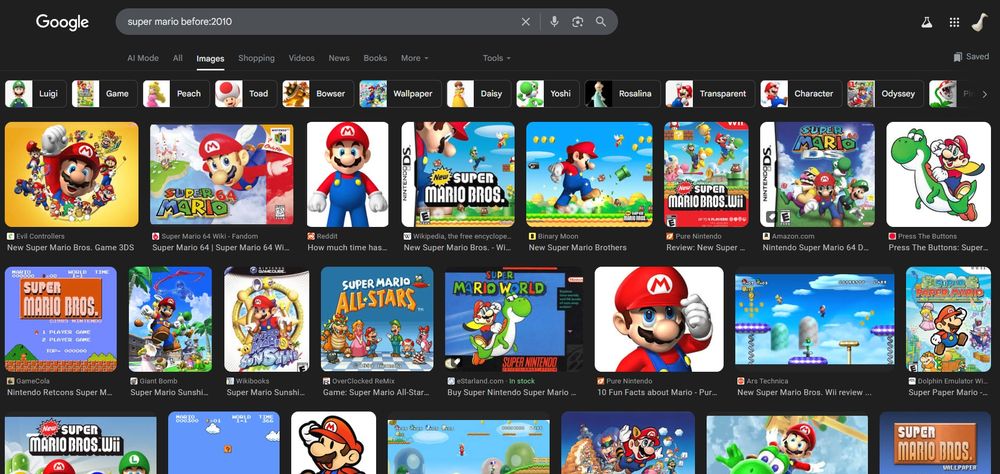Expand the Tools dropdown
The height and width of the screenshot is (474, 1000).
click(497, 58)
